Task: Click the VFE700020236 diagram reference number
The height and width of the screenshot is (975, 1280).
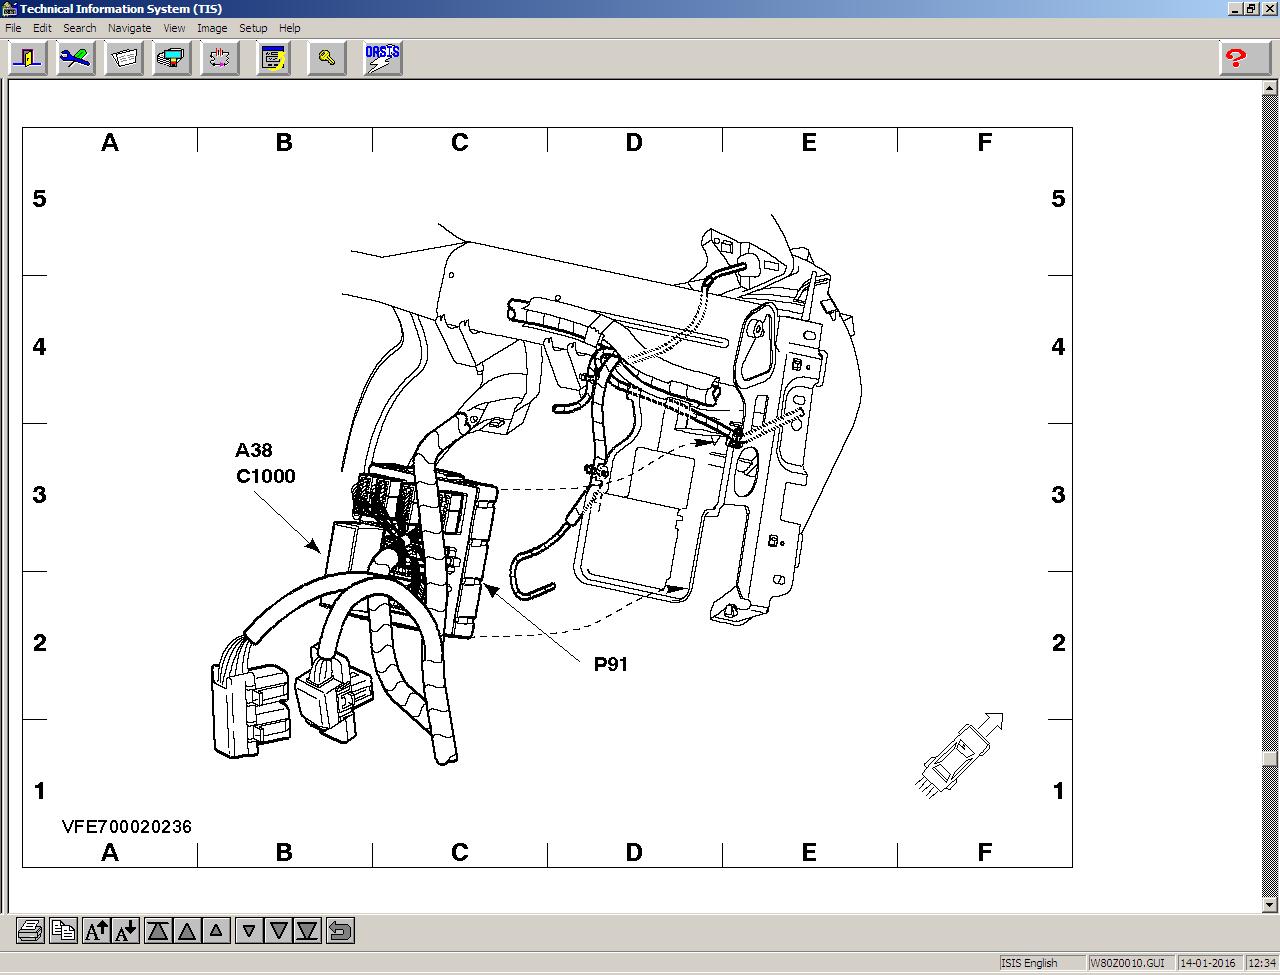Action: pos(127,827)
